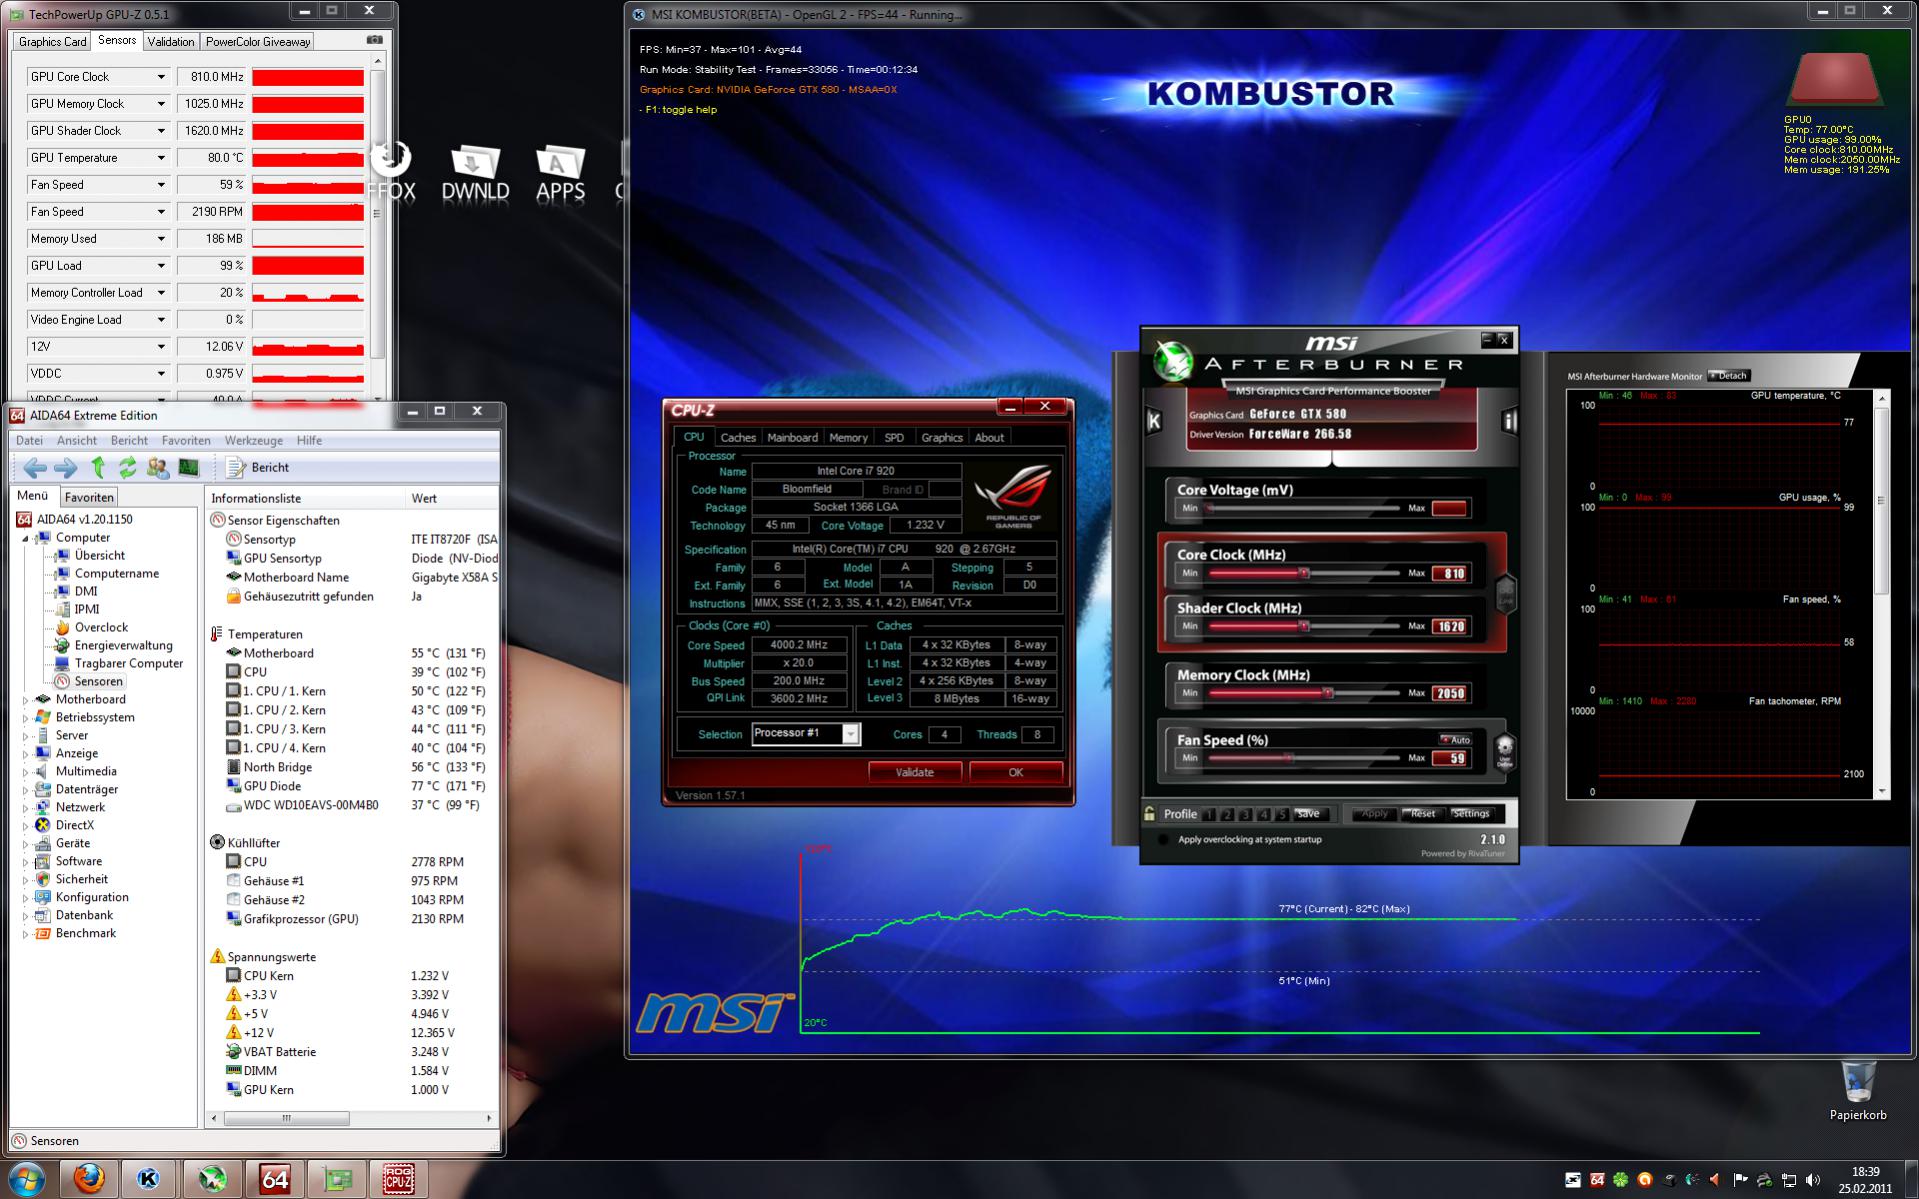1919x1199 pixels.
Task: Click the green Up arrow in AIDA64
Action: coord(98,467)
